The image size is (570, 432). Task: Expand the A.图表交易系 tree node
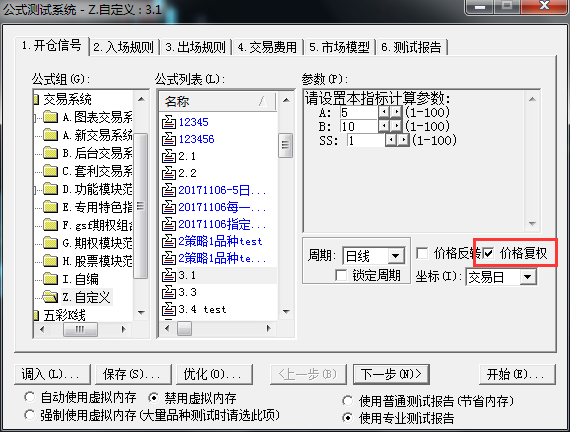35,117
